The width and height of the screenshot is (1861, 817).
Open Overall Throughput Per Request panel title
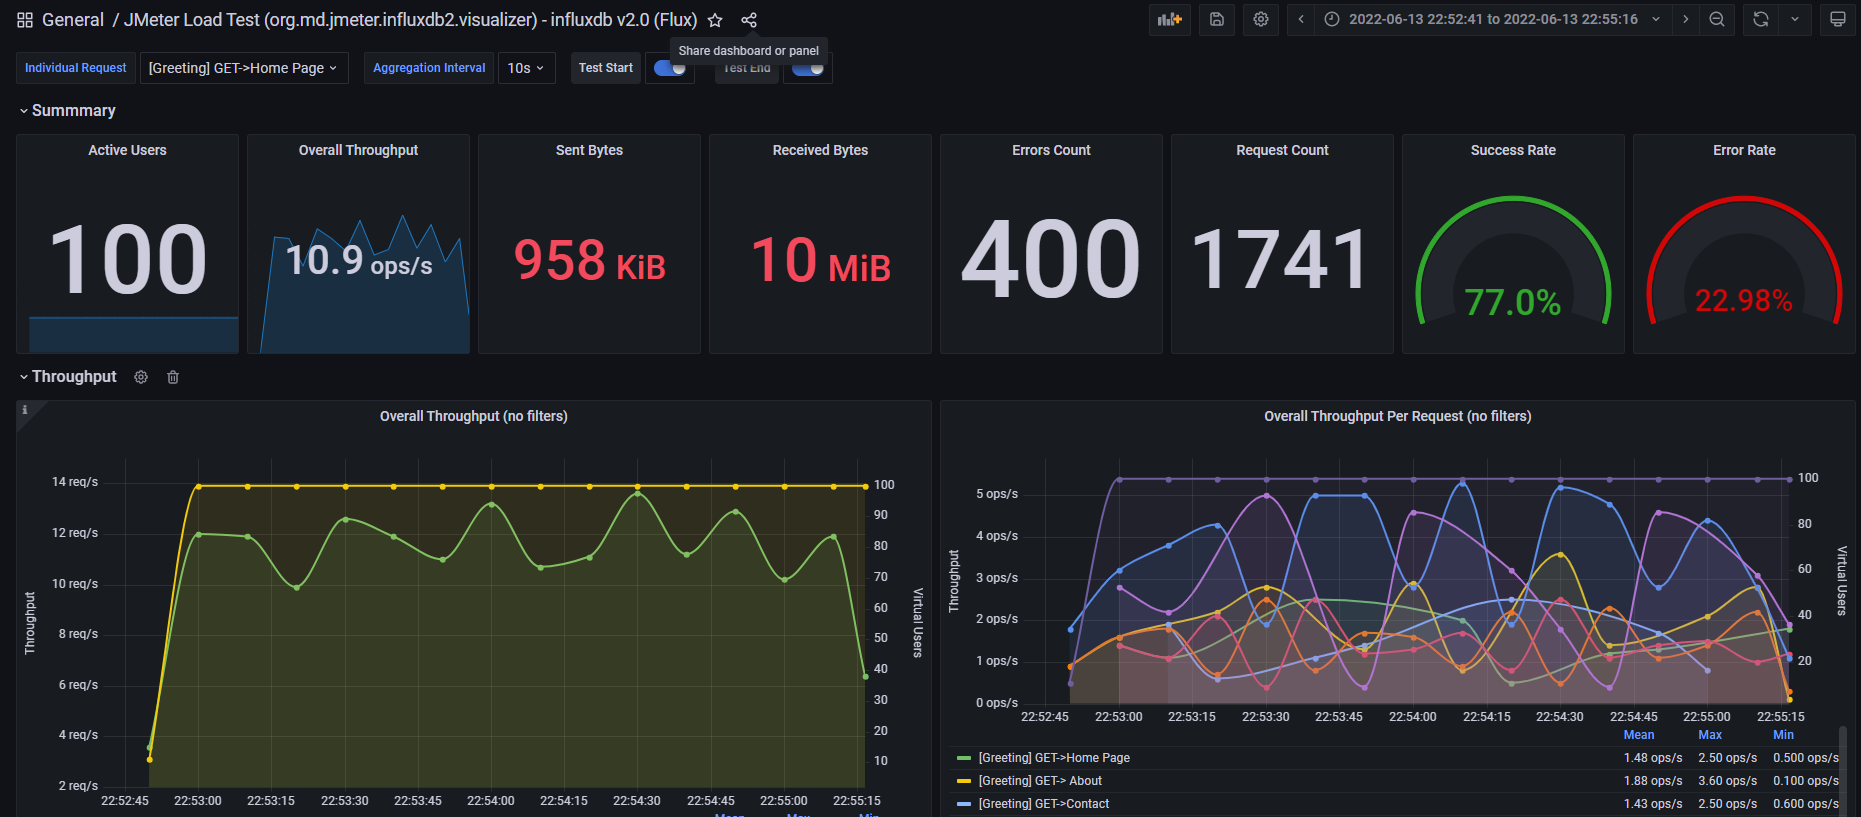click(x=1397, y=416)
